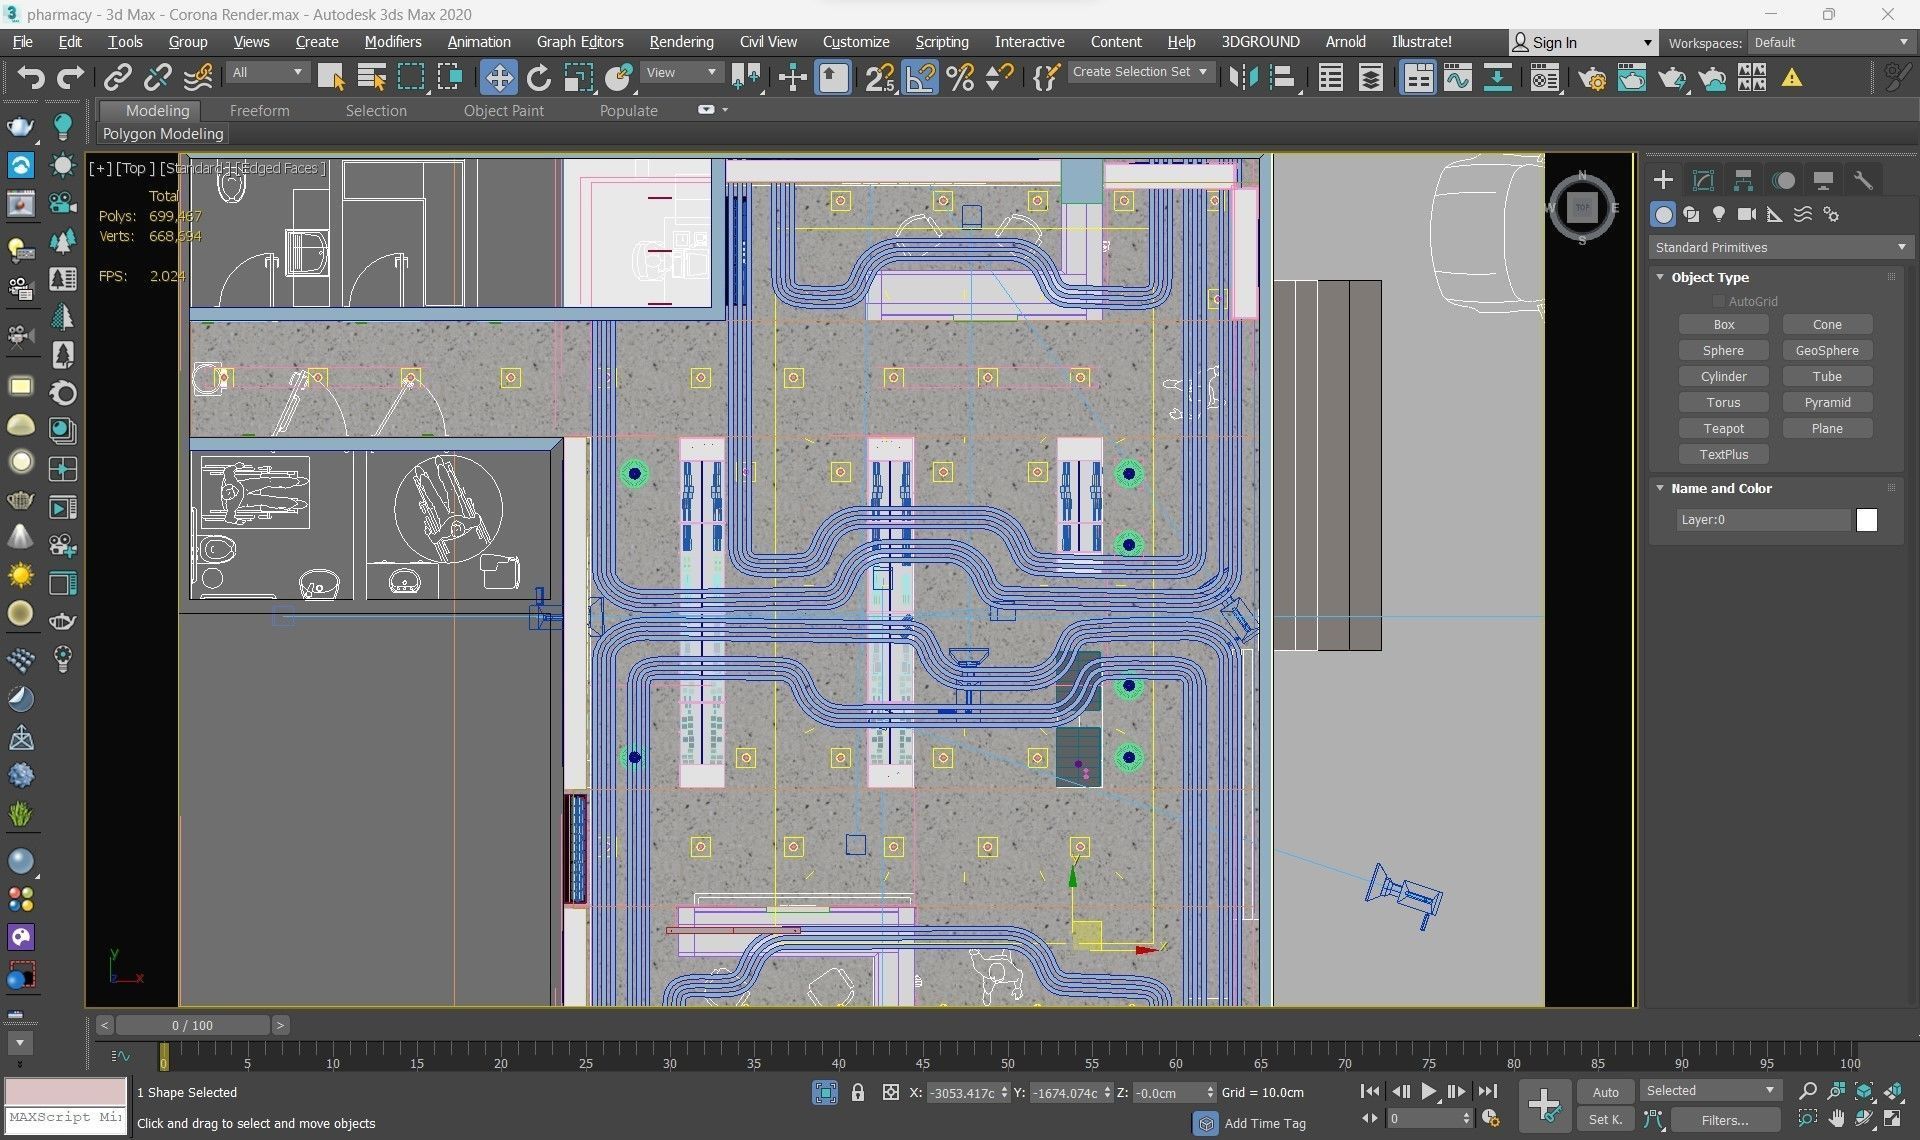The image size is (1920, 1140).
Task: Open the Standard Primitives dropdown
Action: tap(1780, 247)
